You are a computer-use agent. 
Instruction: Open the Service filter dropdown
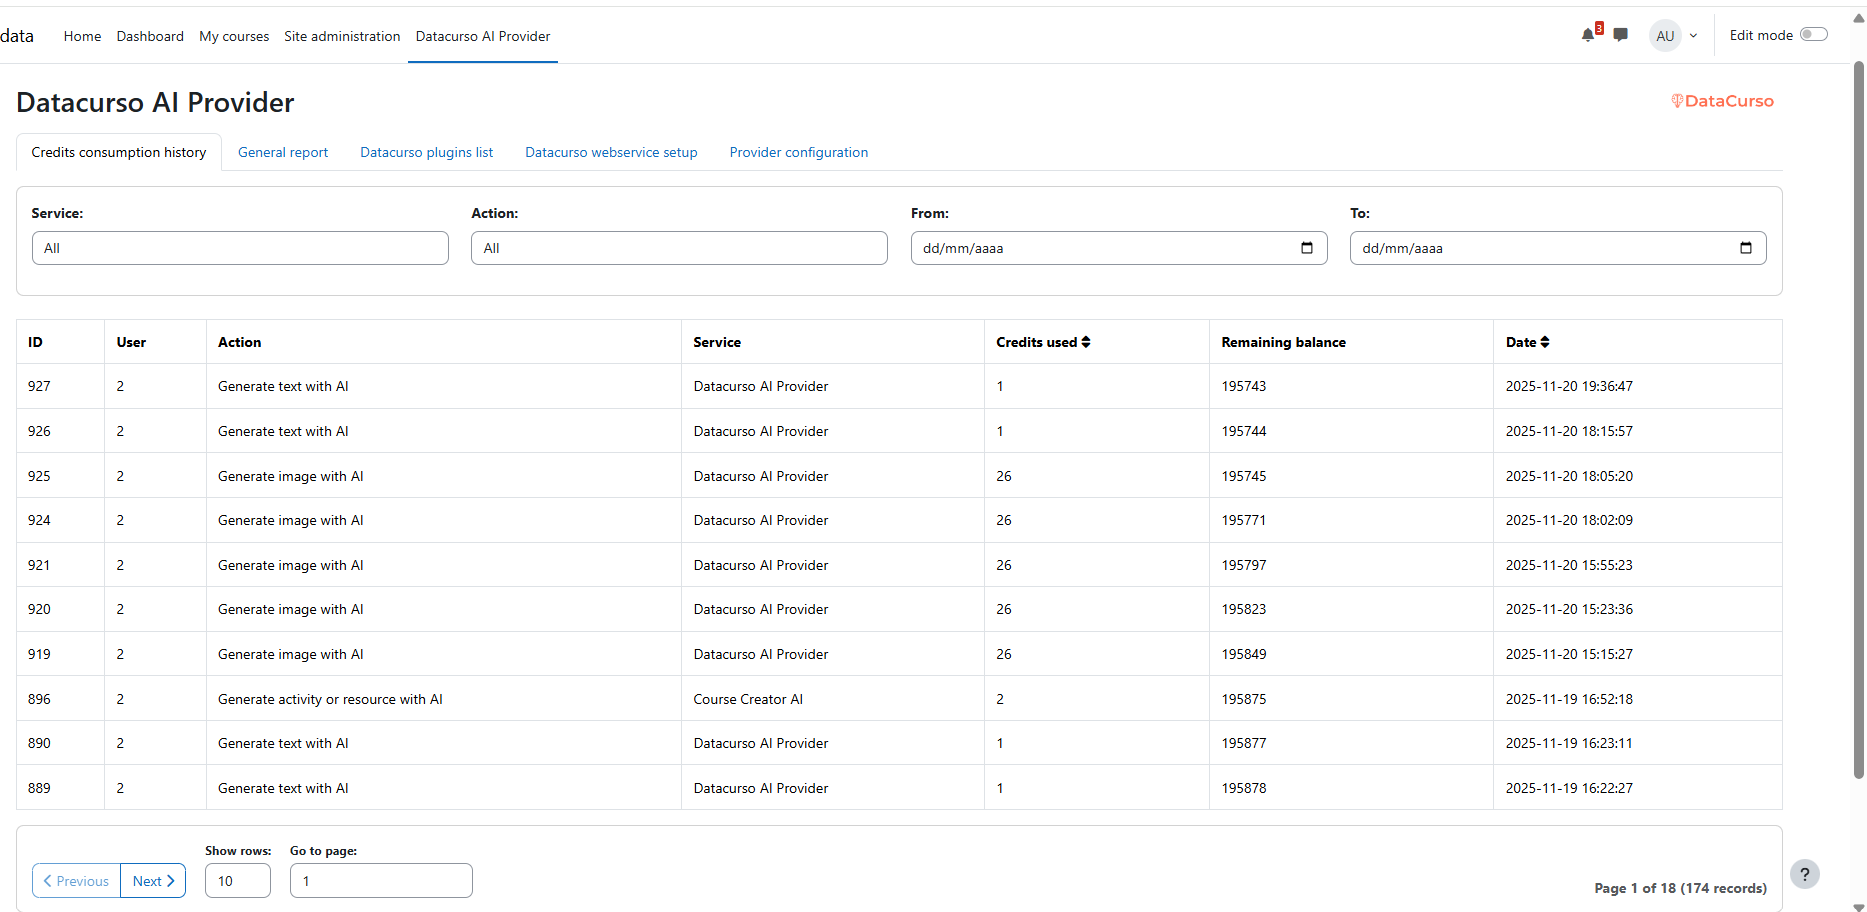(x=240, y=248)
